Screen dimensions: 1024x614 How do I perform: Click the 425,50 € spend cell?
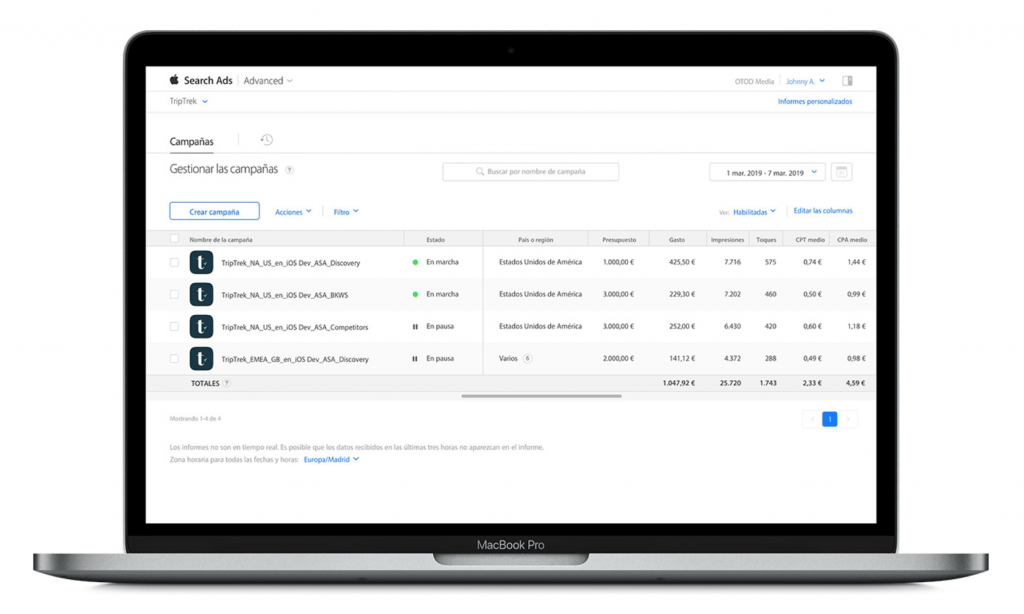(682, 262)
